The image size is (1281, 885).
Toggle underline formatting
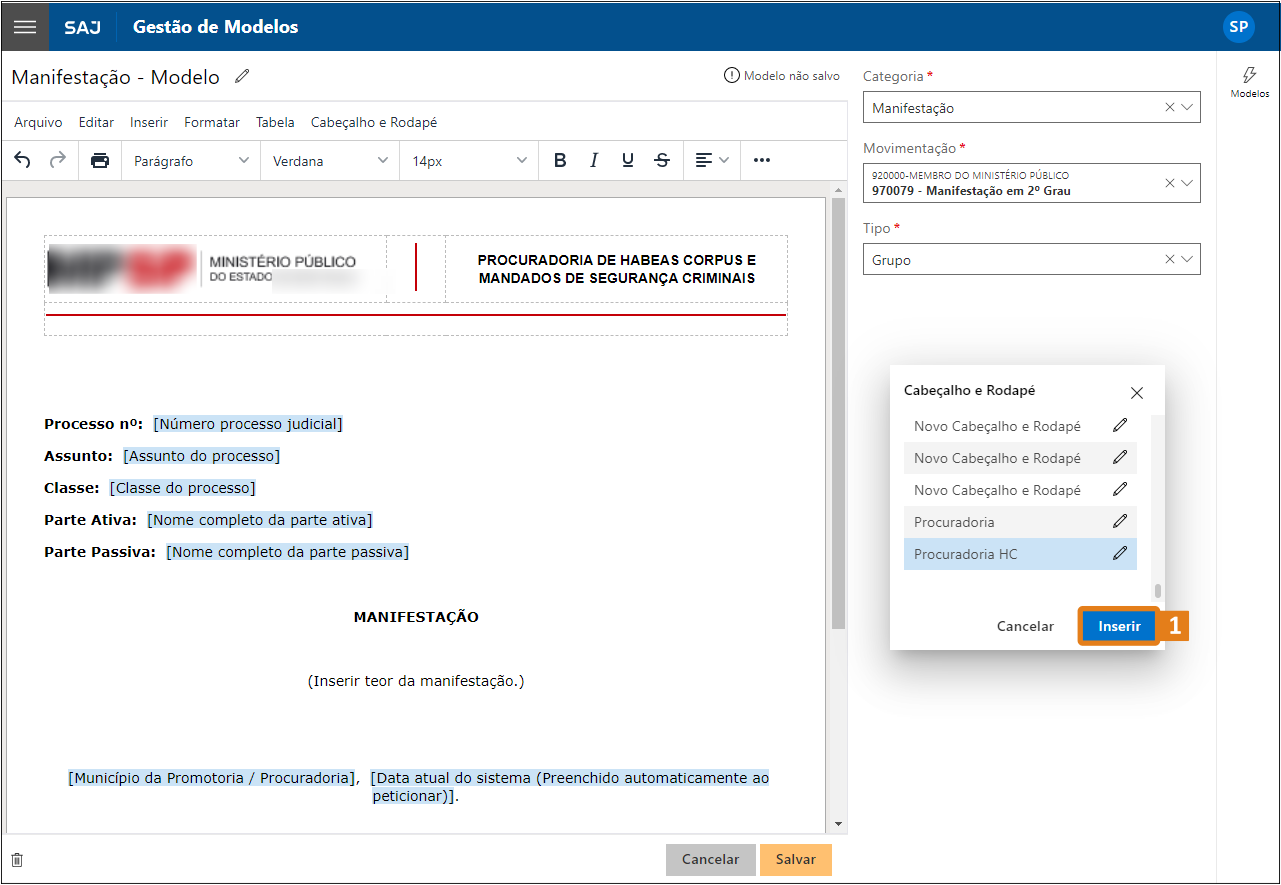point(628,160)
